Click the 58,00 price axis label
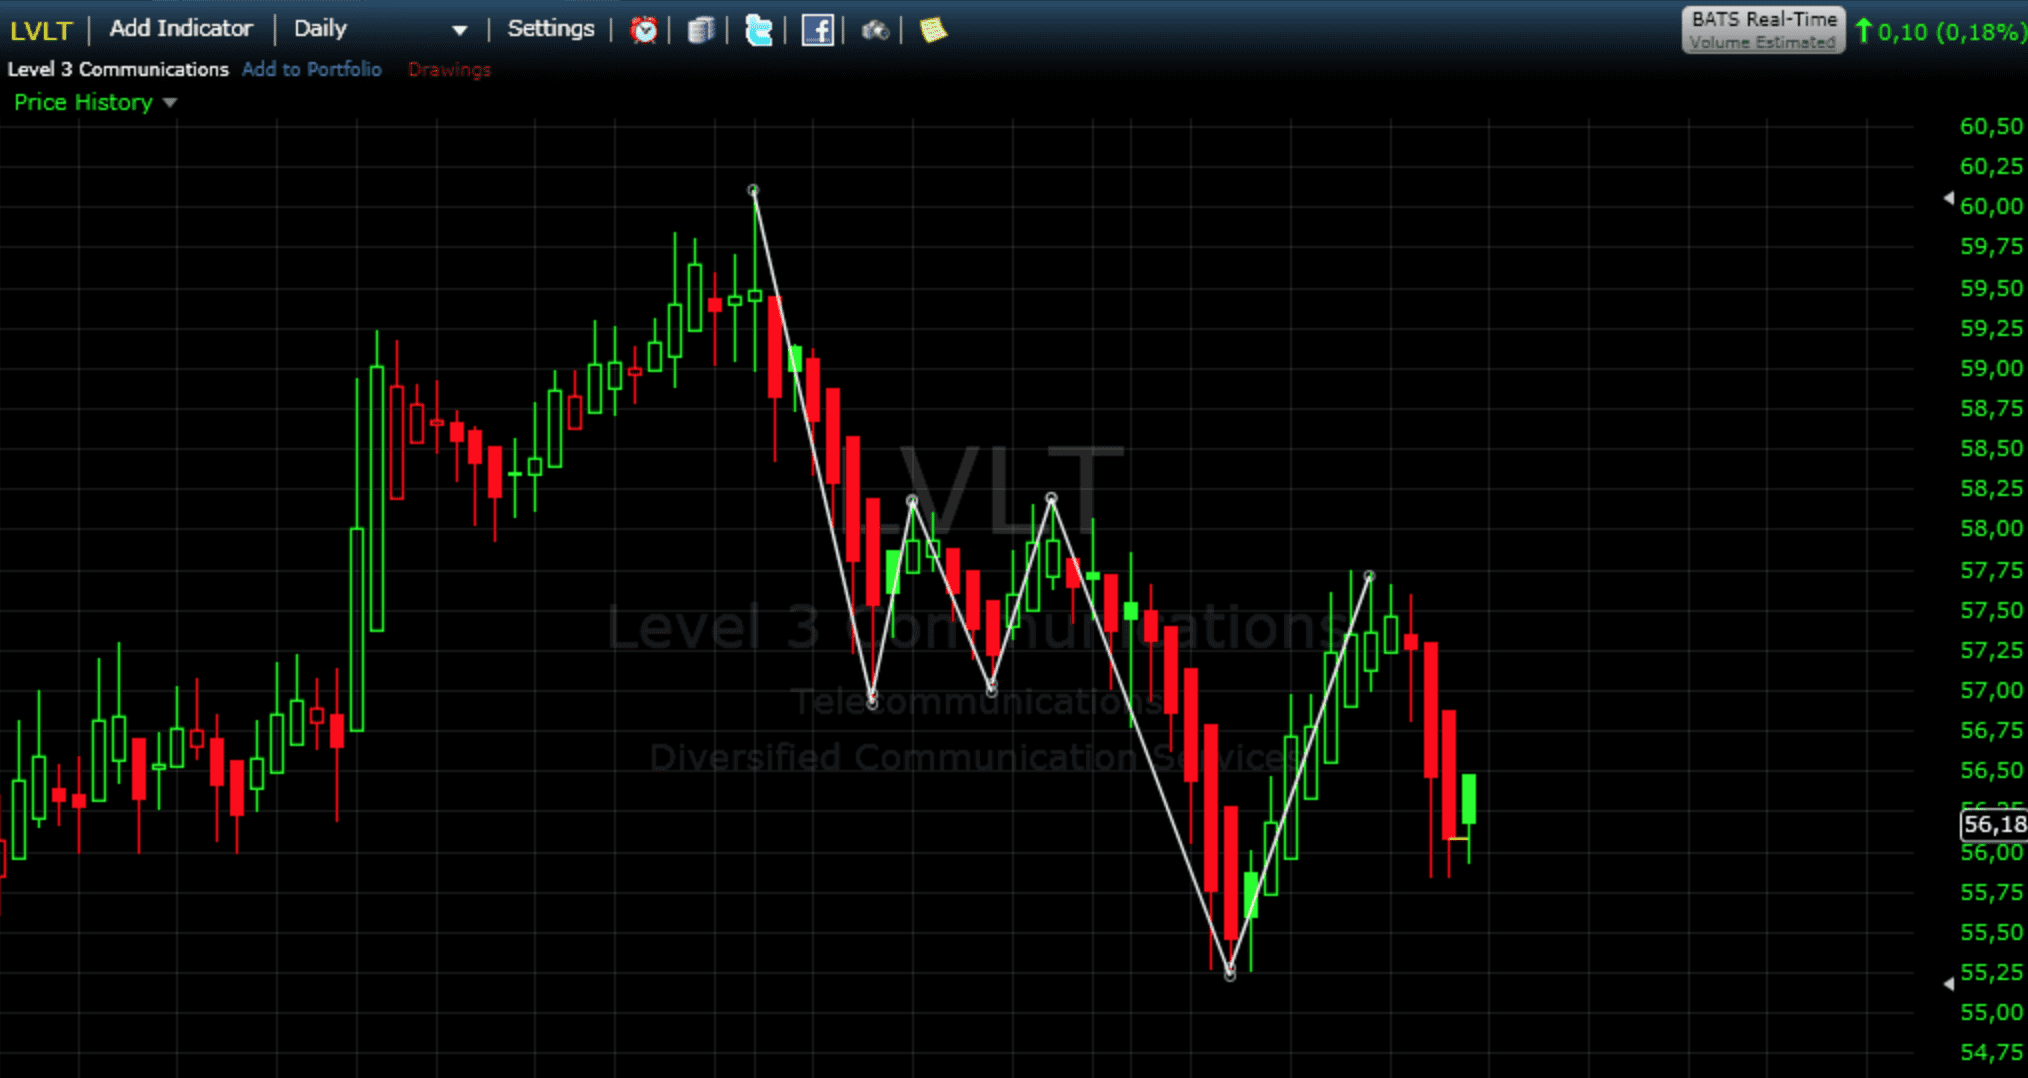 tap(1992, 528)
